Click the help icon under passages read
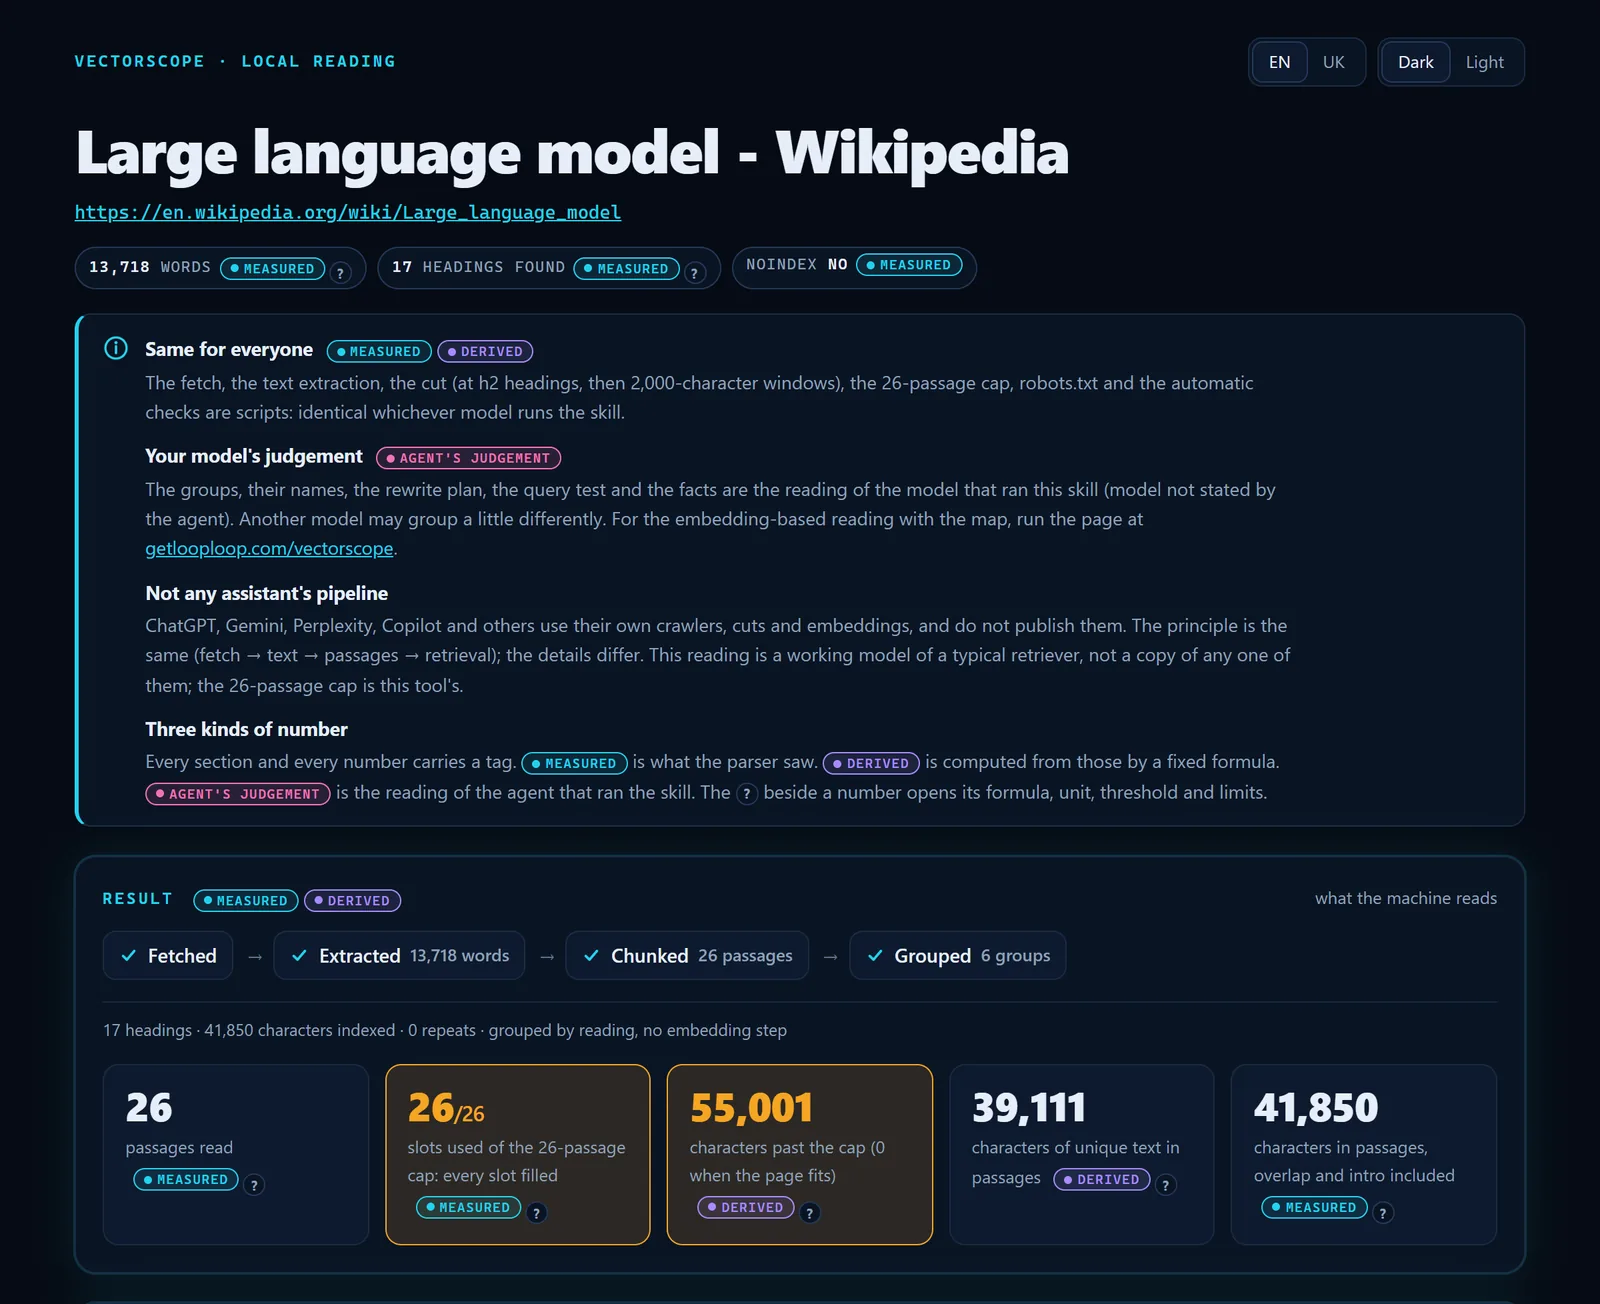Screen dimensions: 1600x1304 pyautogui.click(x=254, y=1185)
